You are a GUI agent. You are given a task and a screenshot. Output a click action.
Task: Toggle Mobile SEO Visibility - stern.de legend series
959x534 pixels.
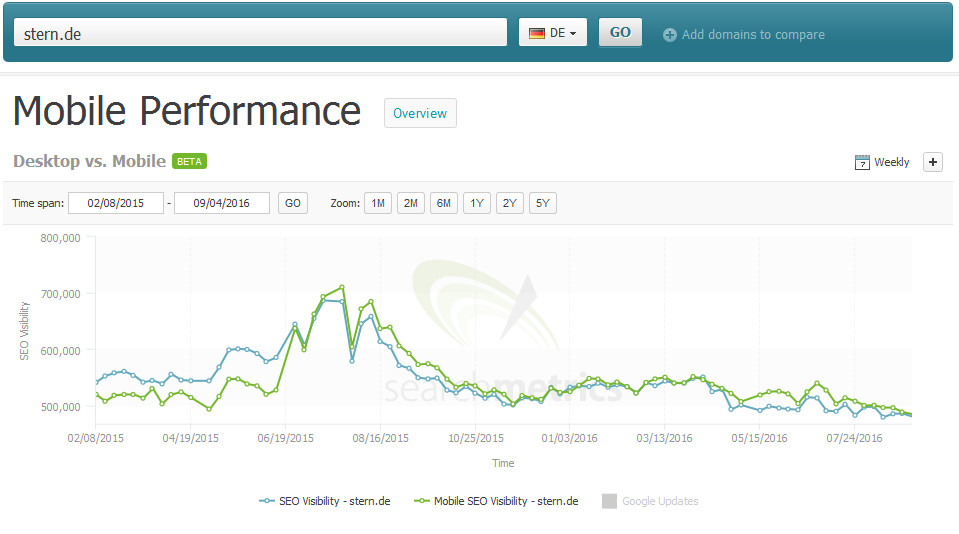click(x=496, y=501)
